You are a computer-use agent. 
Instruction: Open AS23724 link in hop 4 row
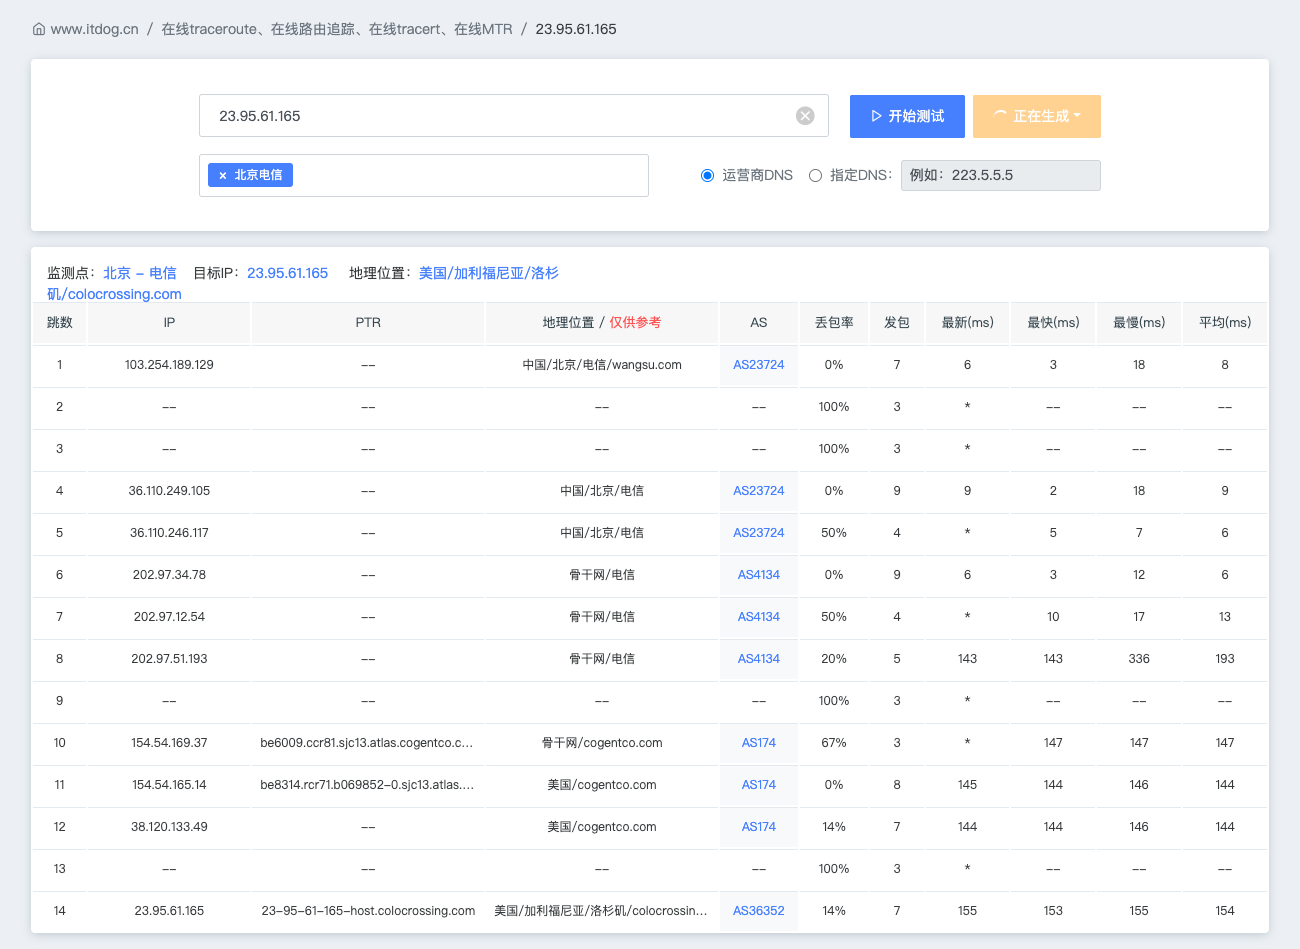tap(759, 491)
